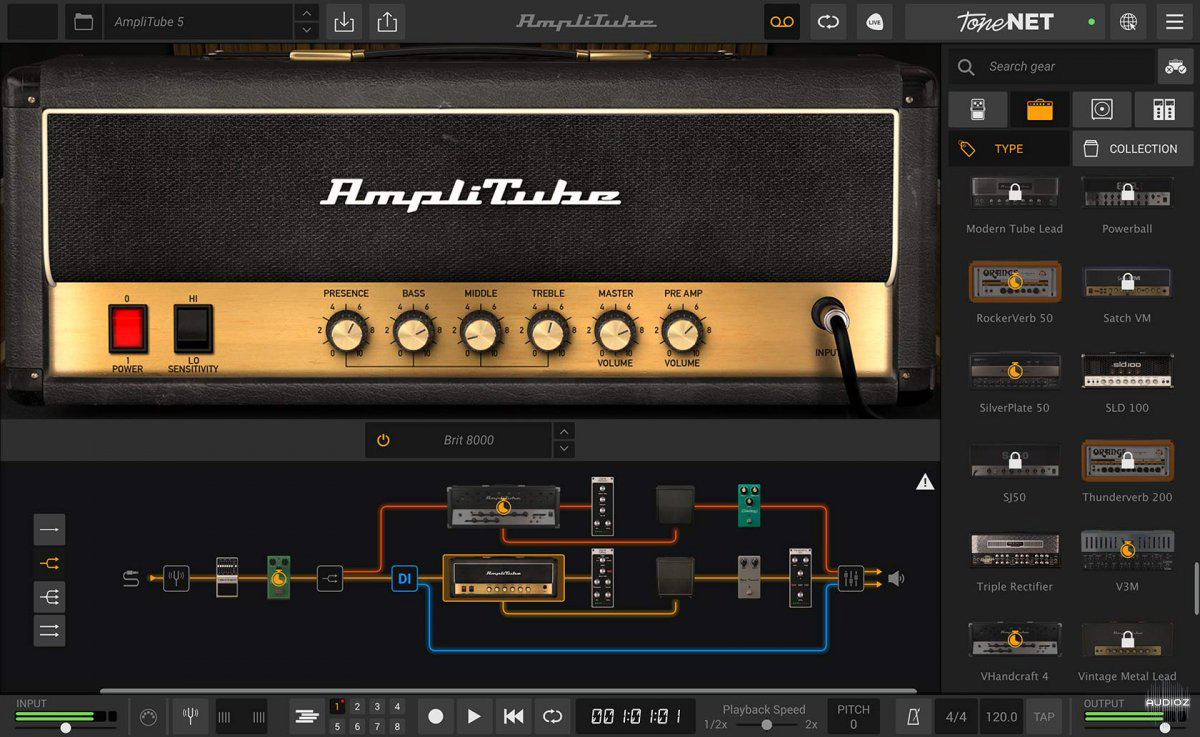Switch to the COLLECTION tab
The height and width of the screenshot is (737, 1200).
pyautogui.click(x=1133, y=148)
